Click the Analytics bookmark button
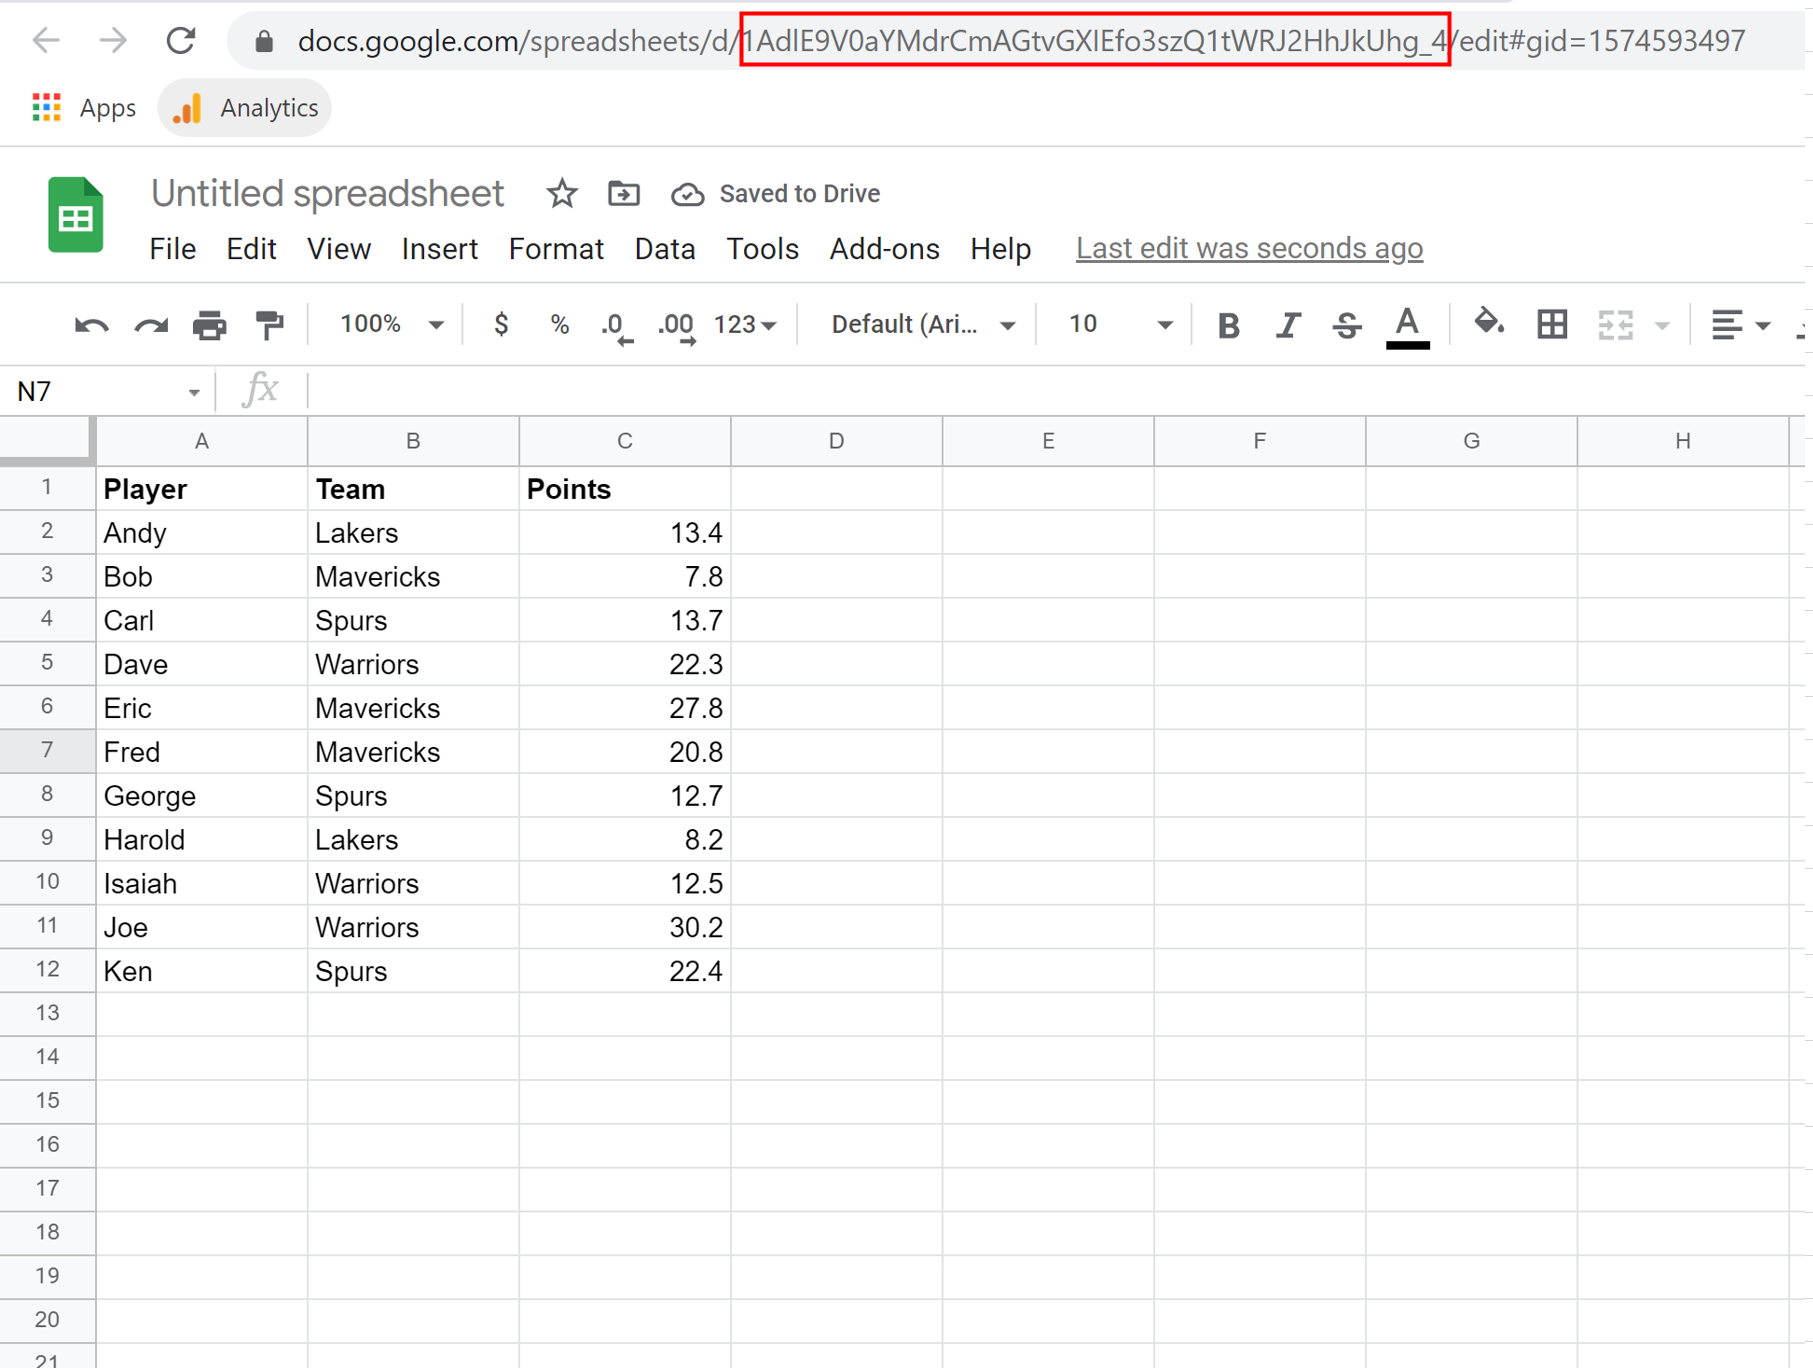This screenshot has height=1368, width=1813. (246, 108)
